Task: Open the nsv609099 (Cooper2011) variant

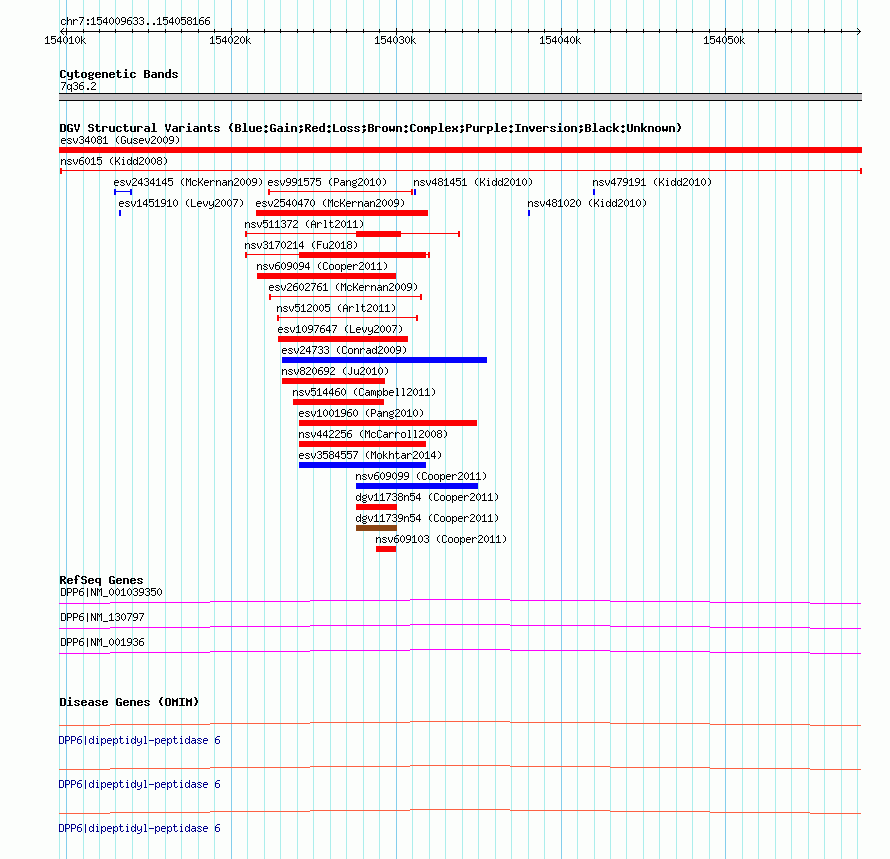Action: pos(421,476)
